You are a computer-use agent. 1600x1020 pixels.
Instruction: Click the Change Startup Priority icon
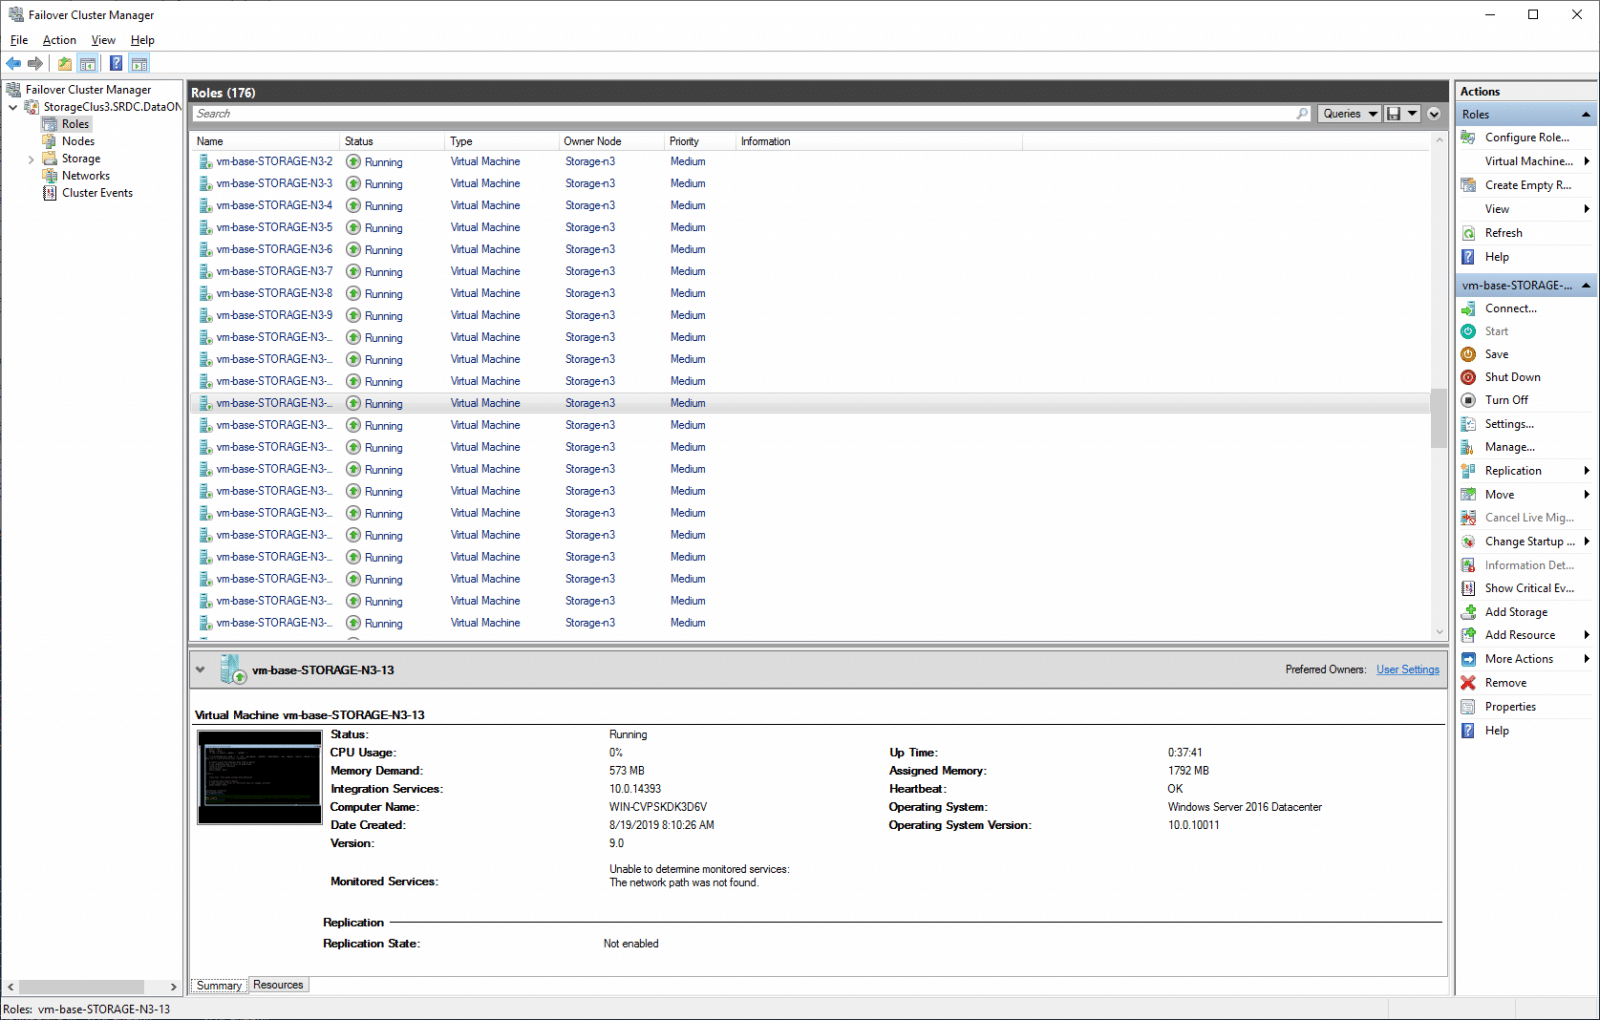pyautogui.click(x=1468, y=541)
